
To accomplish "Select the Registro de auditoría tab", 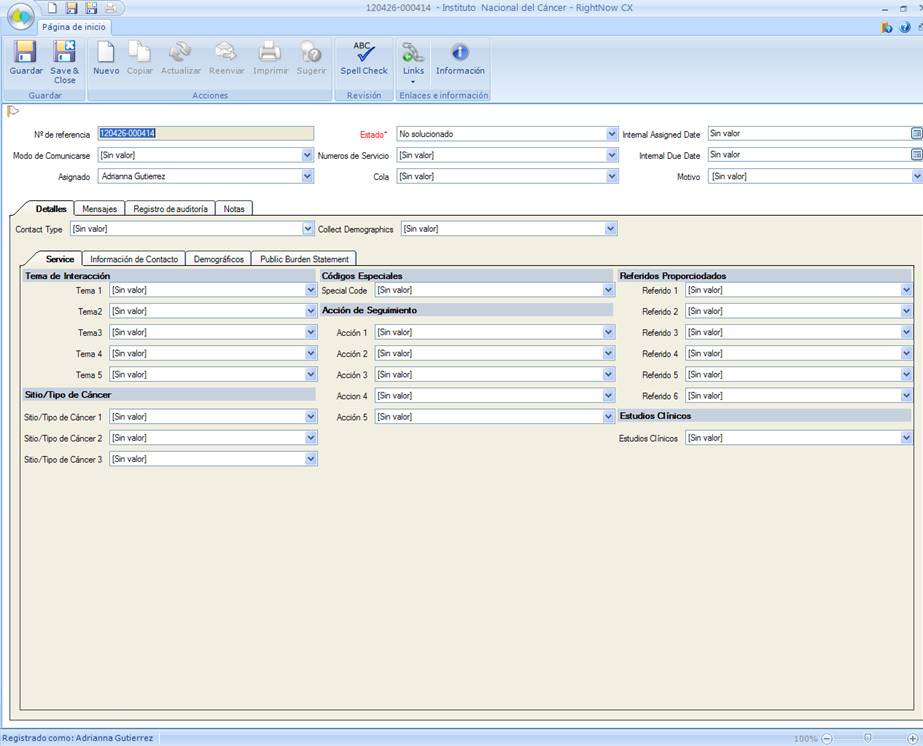I will click(171, 209).
